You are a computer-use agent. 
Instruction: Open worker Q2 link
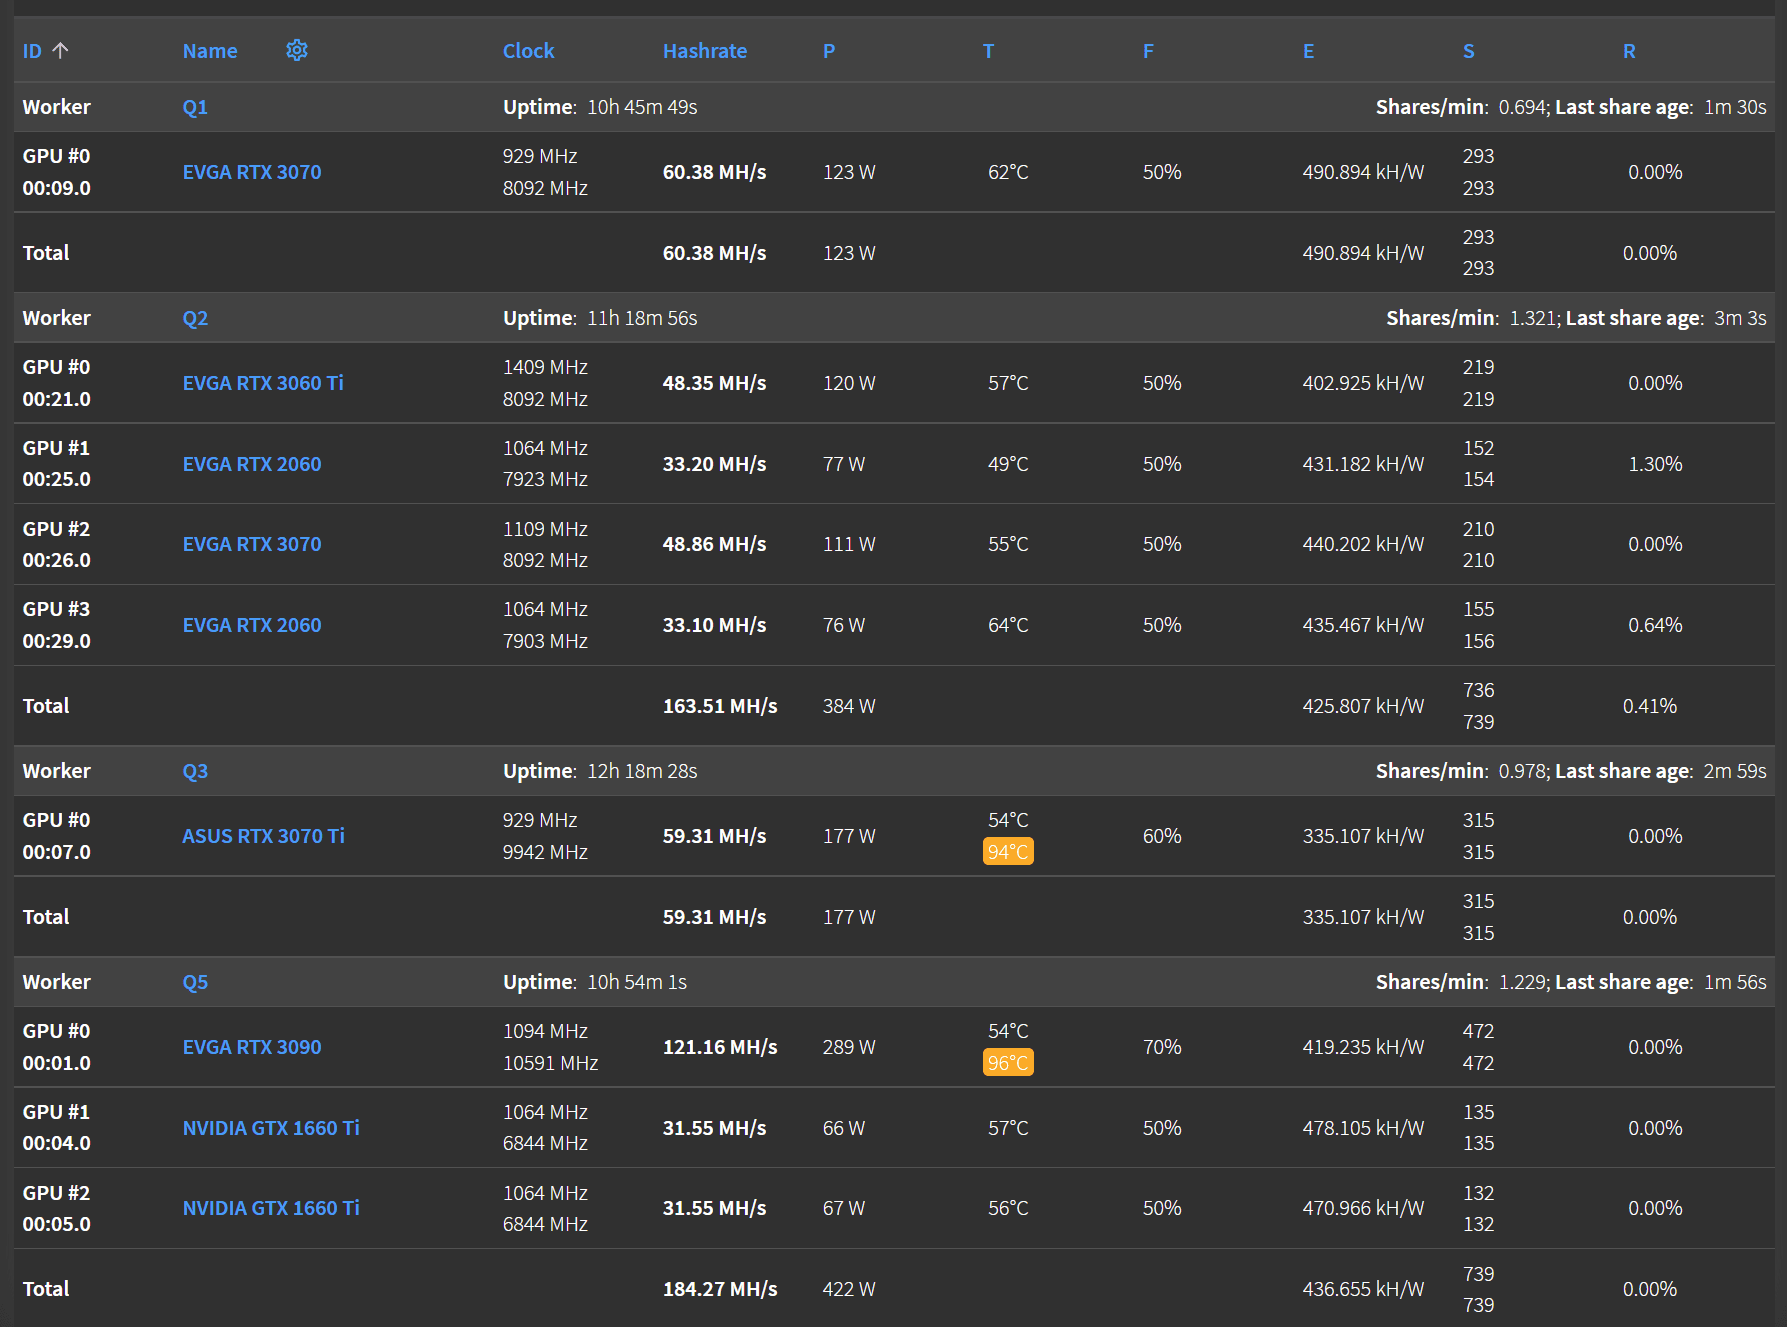click(195, 318)
